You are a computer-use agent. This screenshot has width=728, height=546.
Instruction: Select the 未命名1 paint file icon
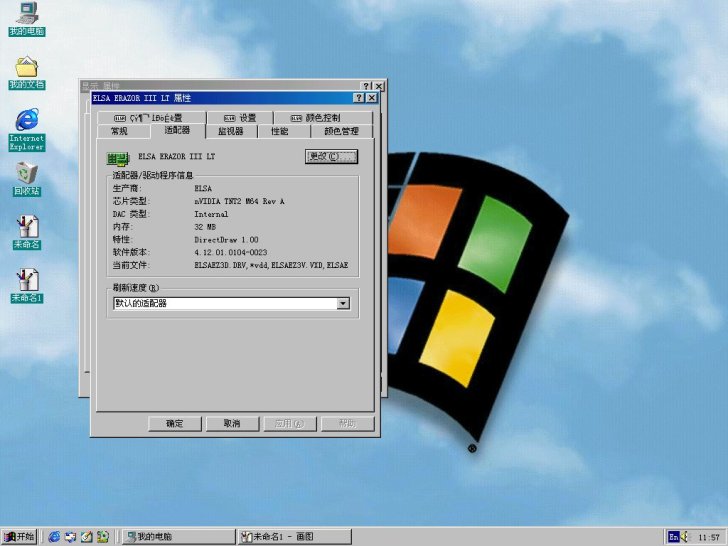27,286
